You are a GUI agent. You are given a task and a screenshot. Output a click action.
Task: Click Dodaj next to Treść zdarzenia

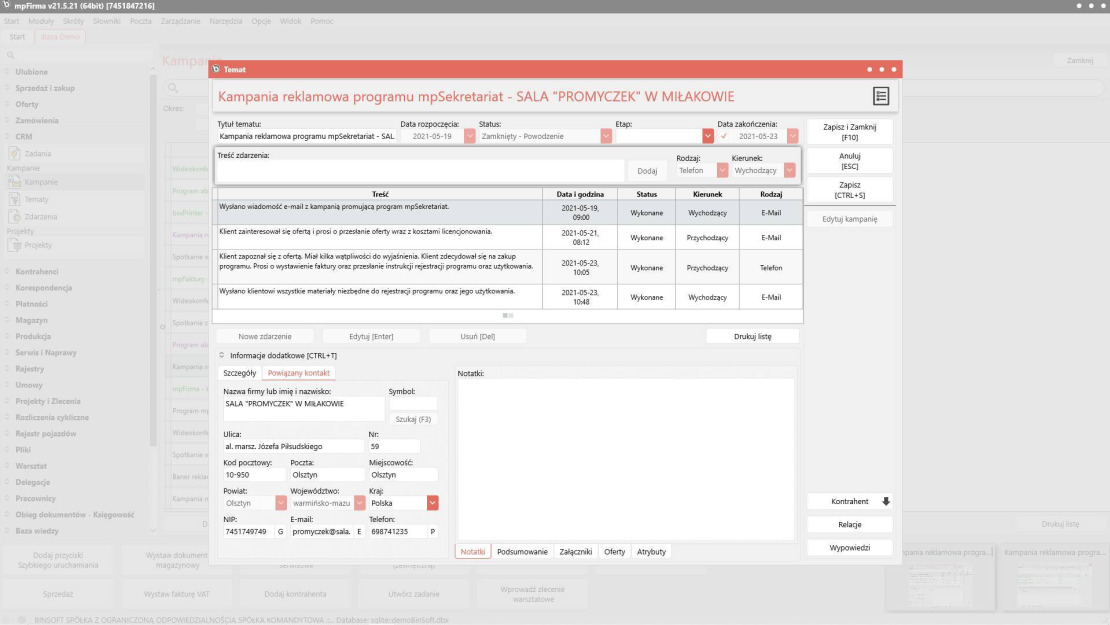click(647, 171)
